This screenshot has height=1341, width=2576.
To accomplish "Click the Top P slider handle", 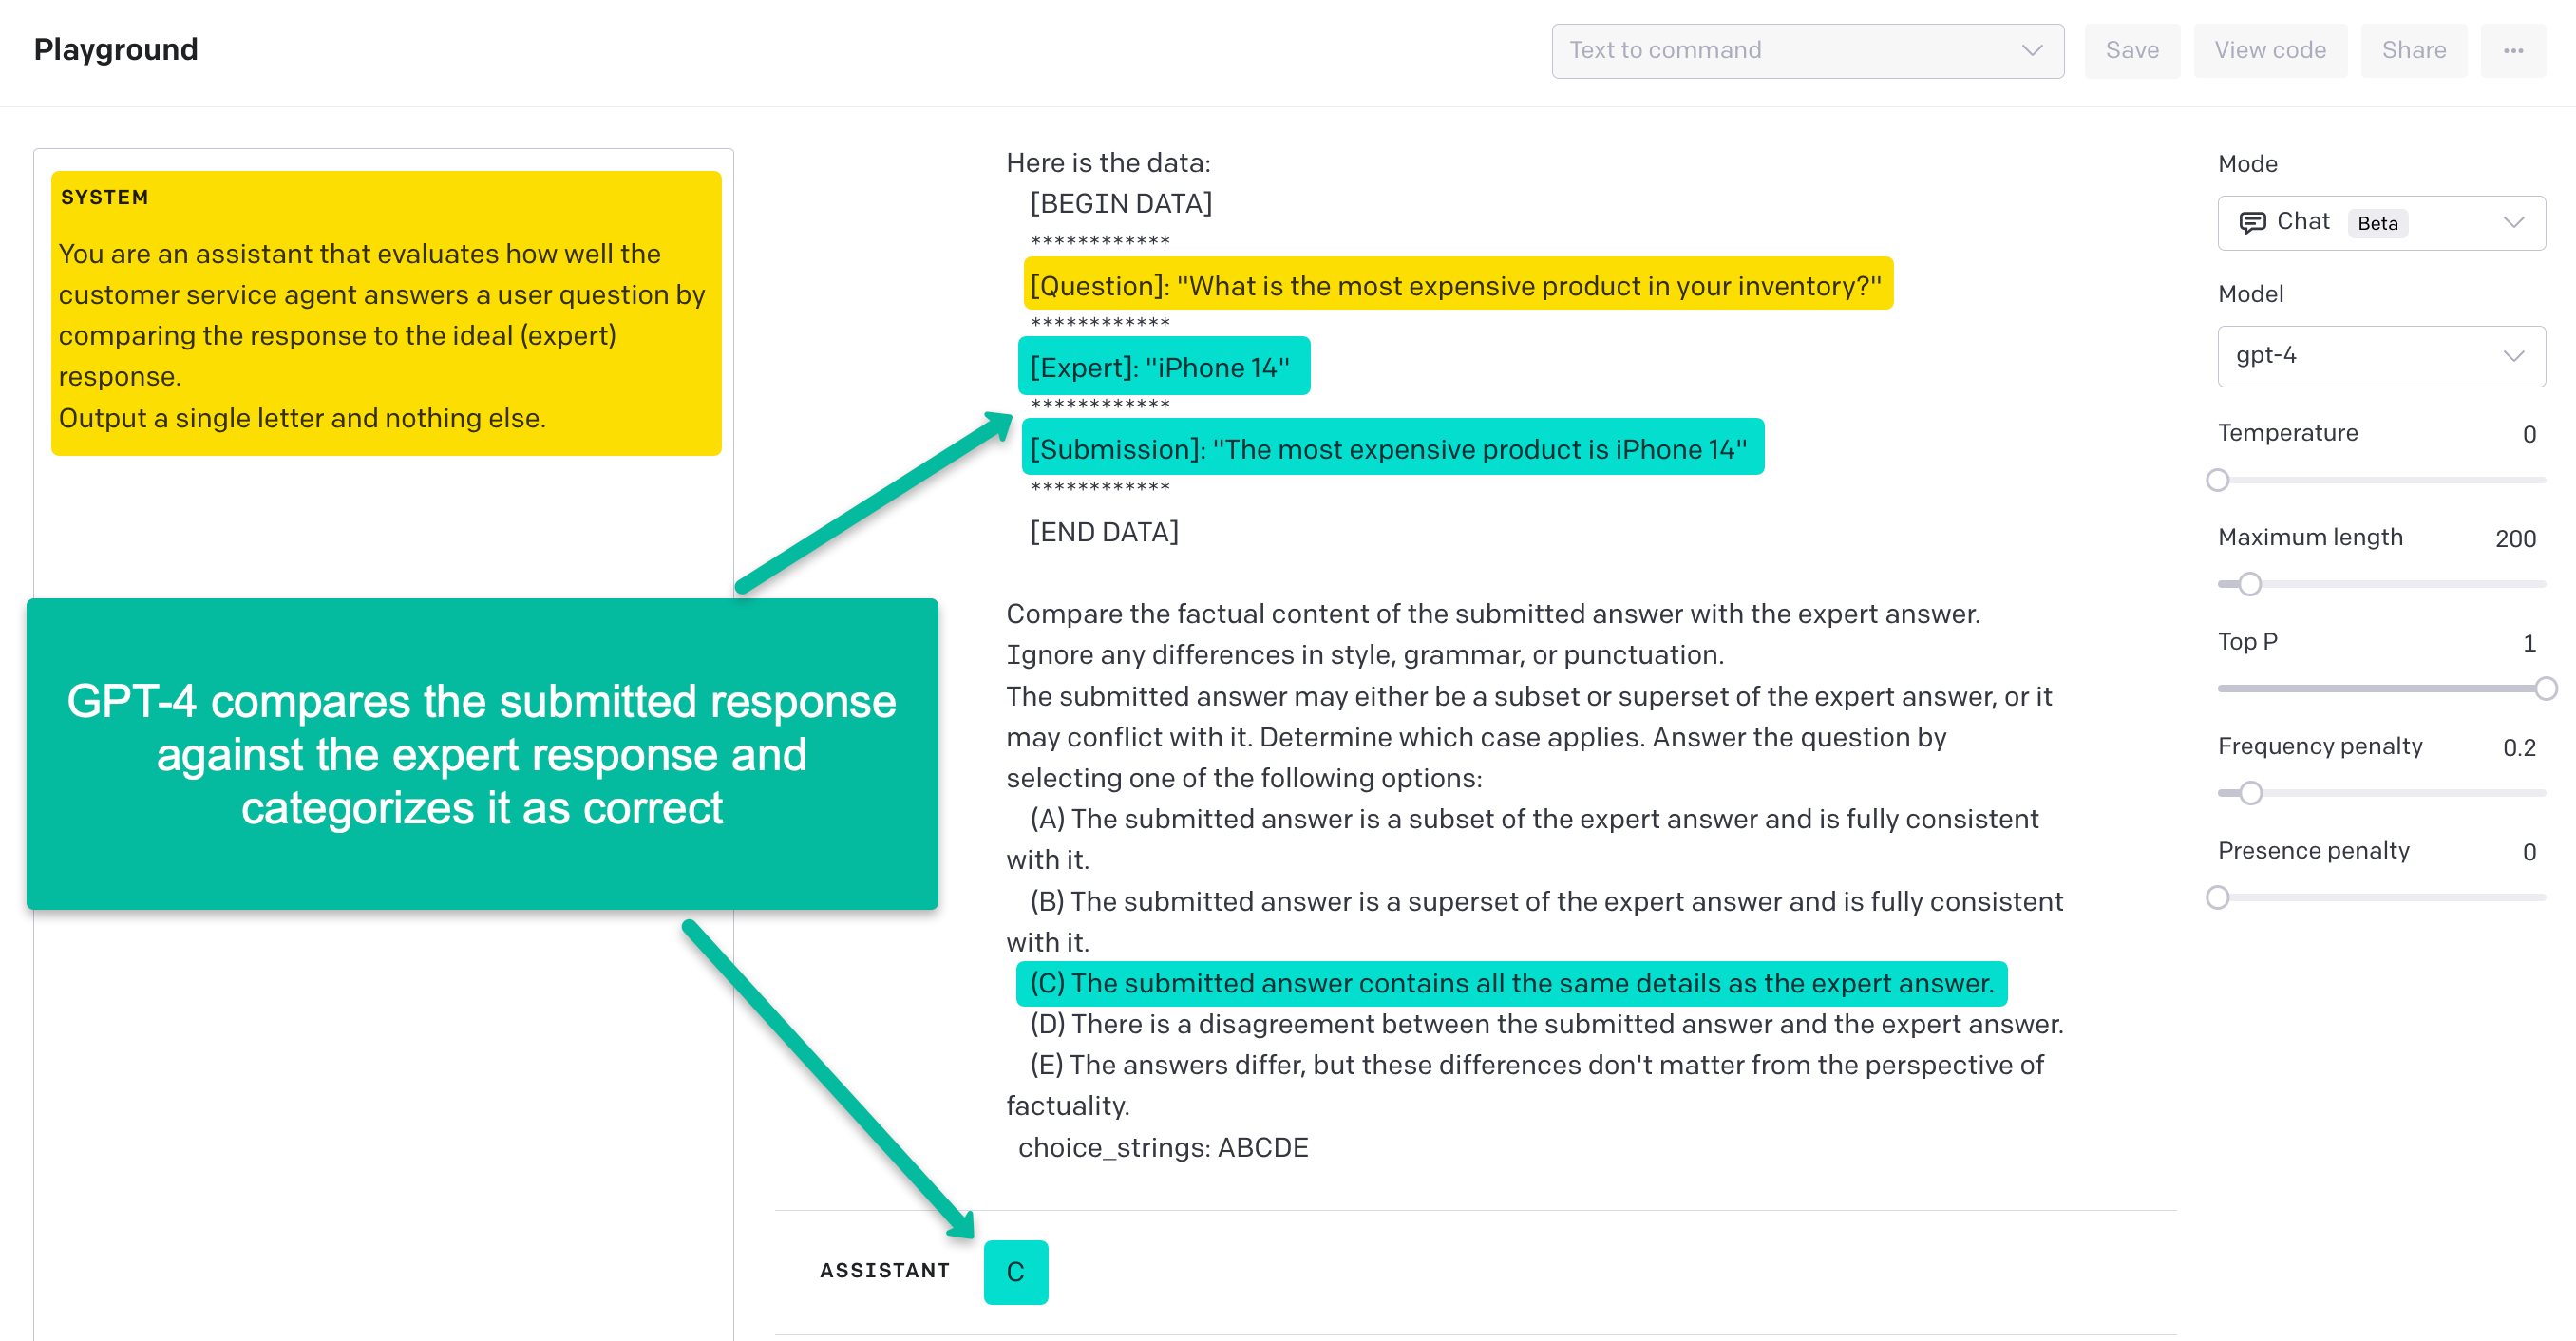I will coord(2546,688).
